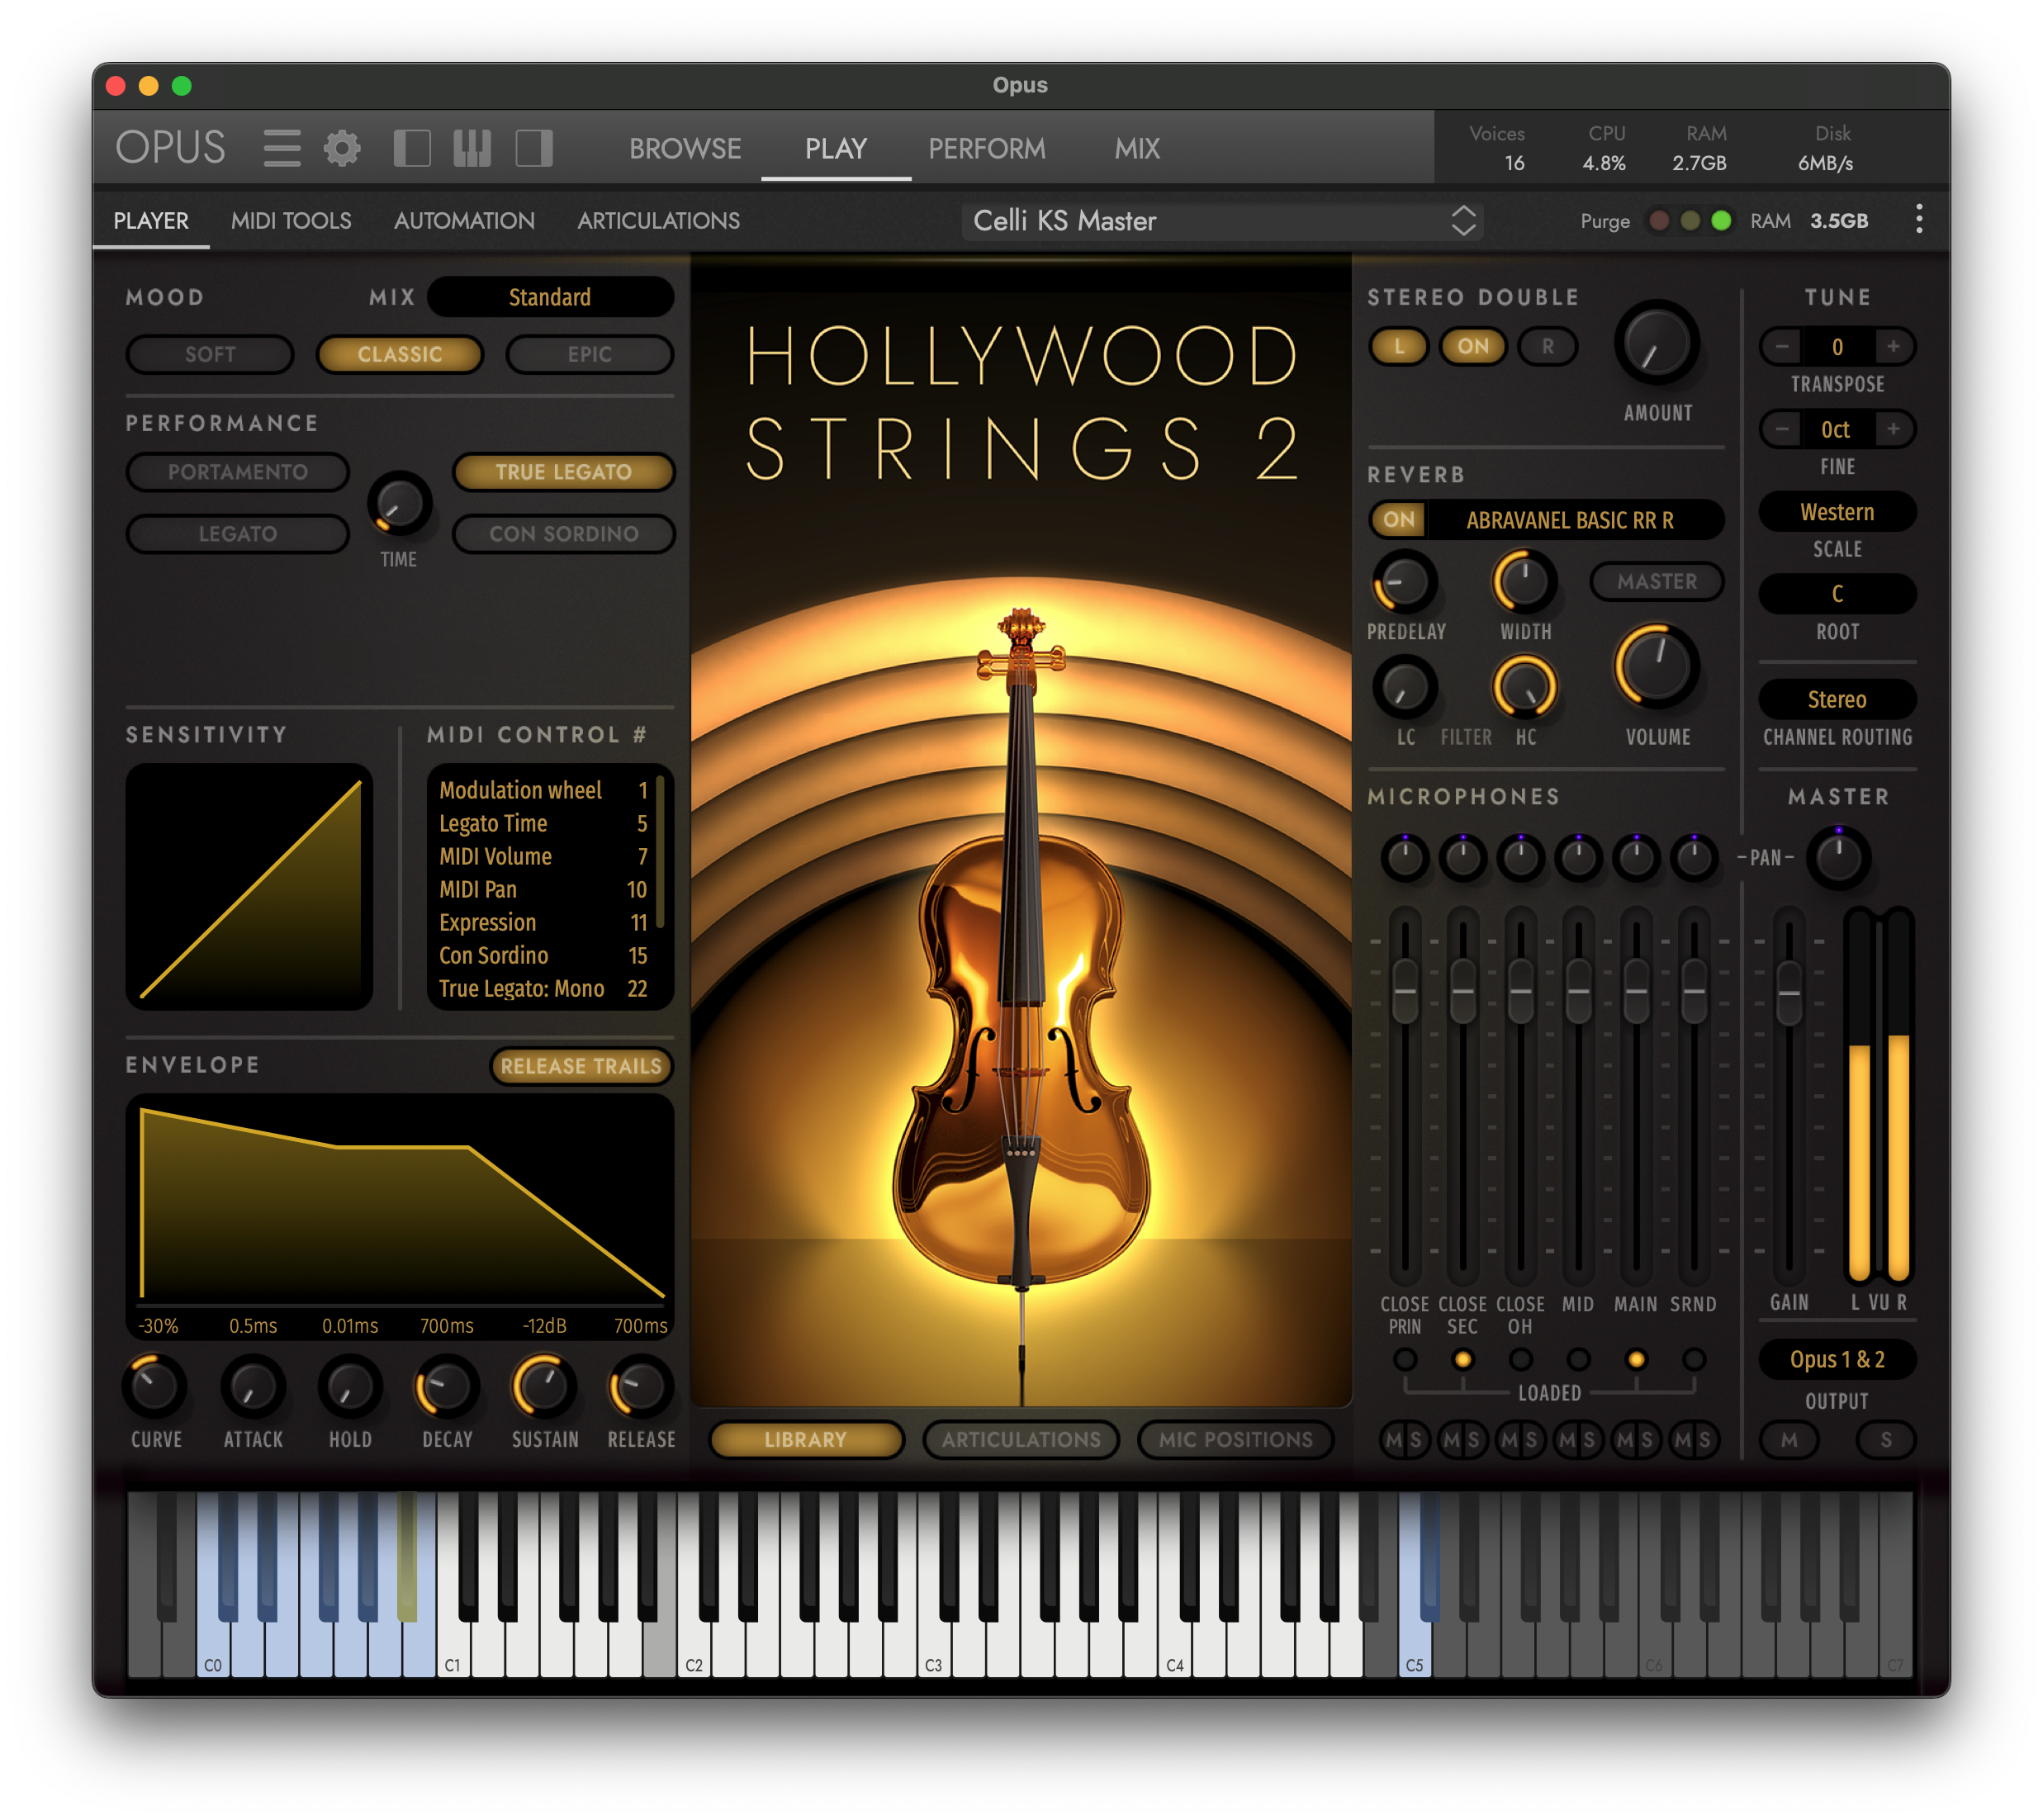Click the reverb Master button
This screenshot has height=1820, width=2043.
1657,581
